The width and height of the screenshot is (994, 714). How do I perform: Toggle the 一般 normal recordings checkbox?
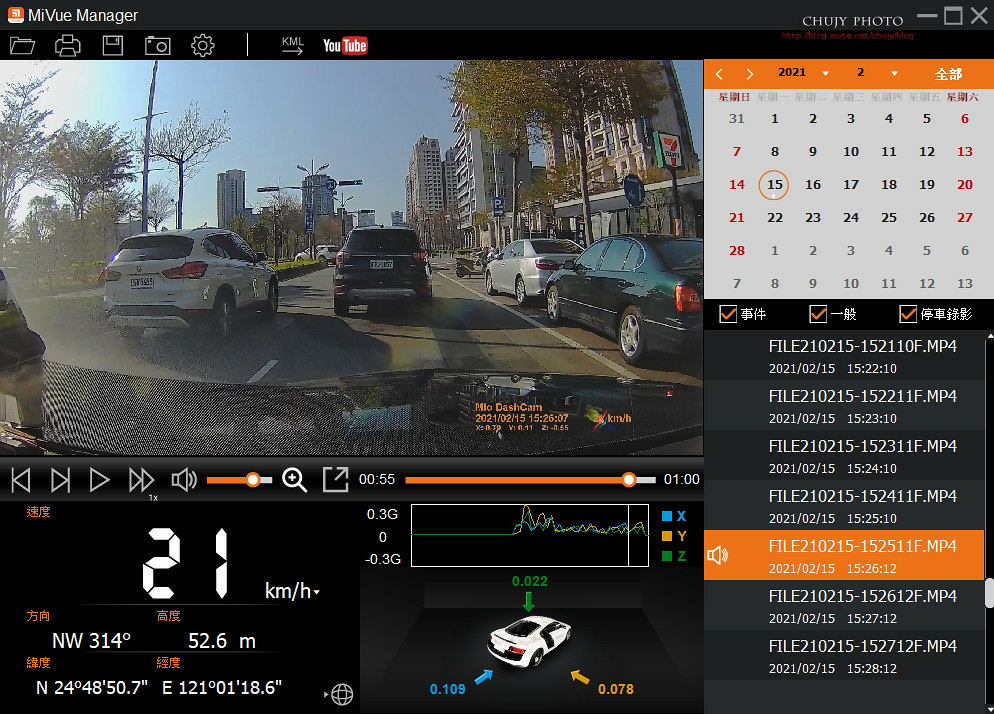[x=818, y=314]
